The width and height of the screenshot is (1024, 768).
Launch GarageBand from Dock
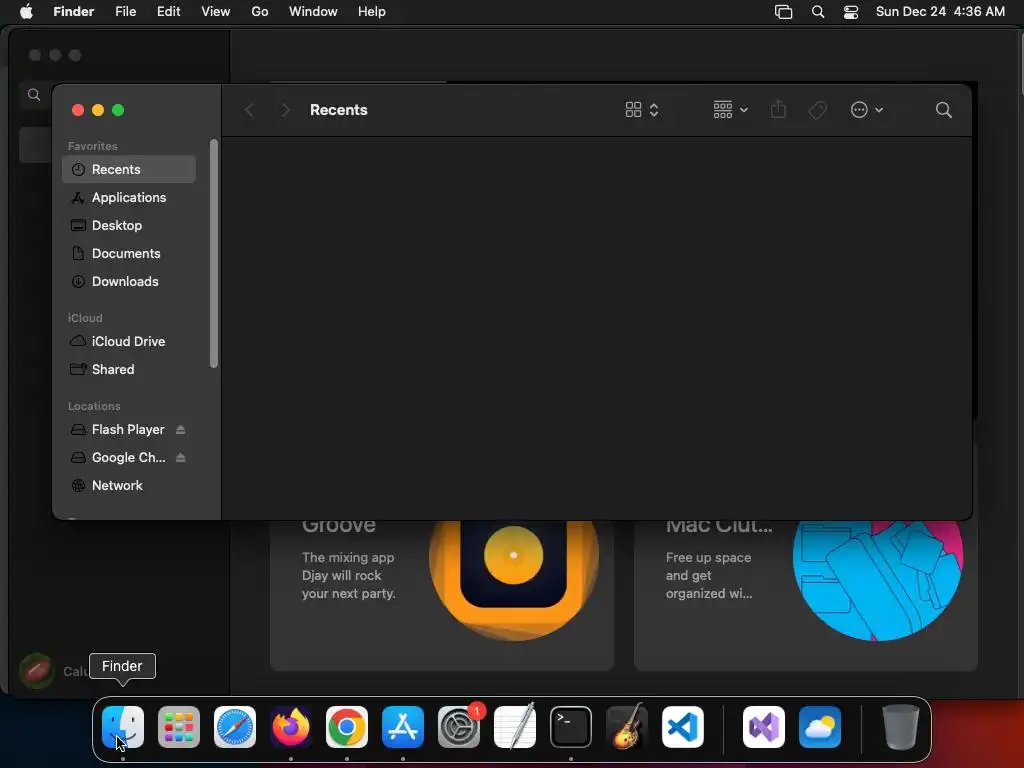(x=627, y=727)
